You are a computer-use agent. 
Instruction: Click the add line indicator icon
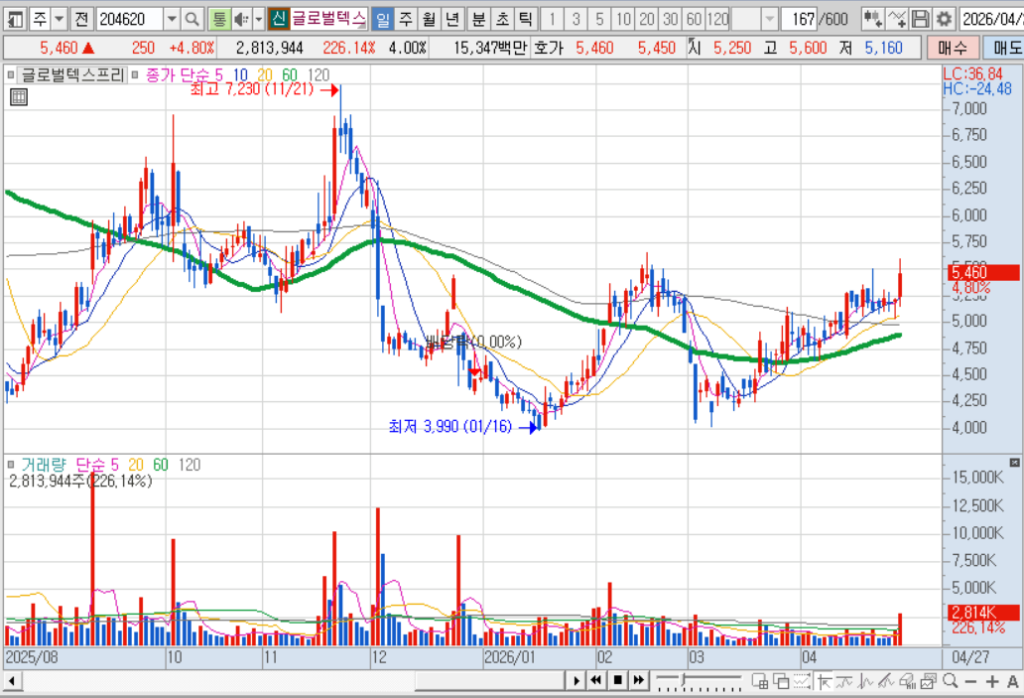click(x=897, y=20)
